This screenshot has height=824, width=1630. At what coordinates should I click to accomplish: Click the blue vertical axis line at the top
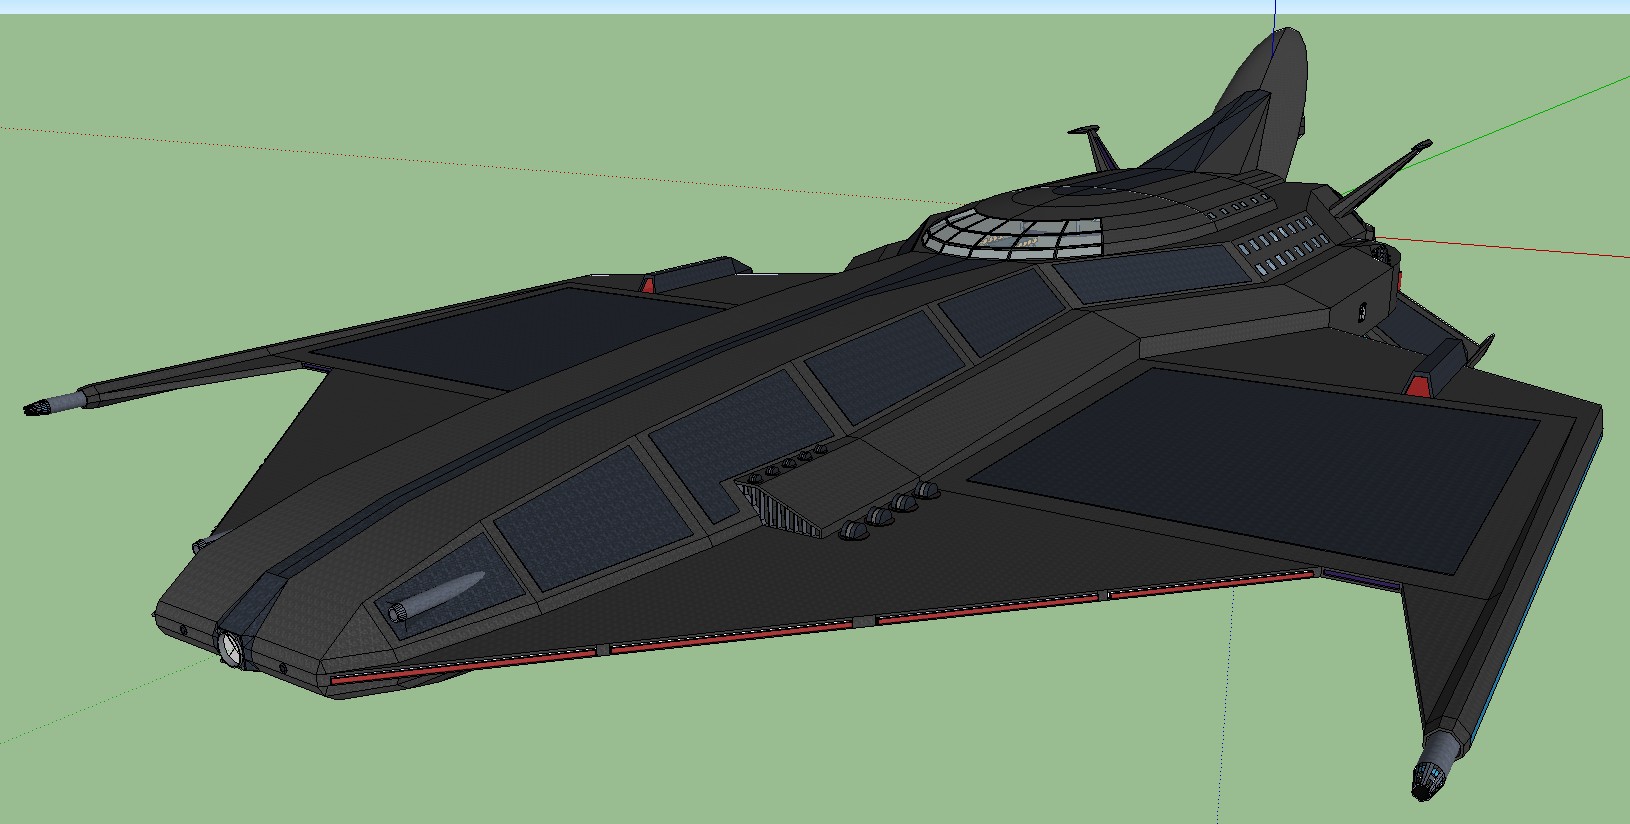[x=1275, y=18]
